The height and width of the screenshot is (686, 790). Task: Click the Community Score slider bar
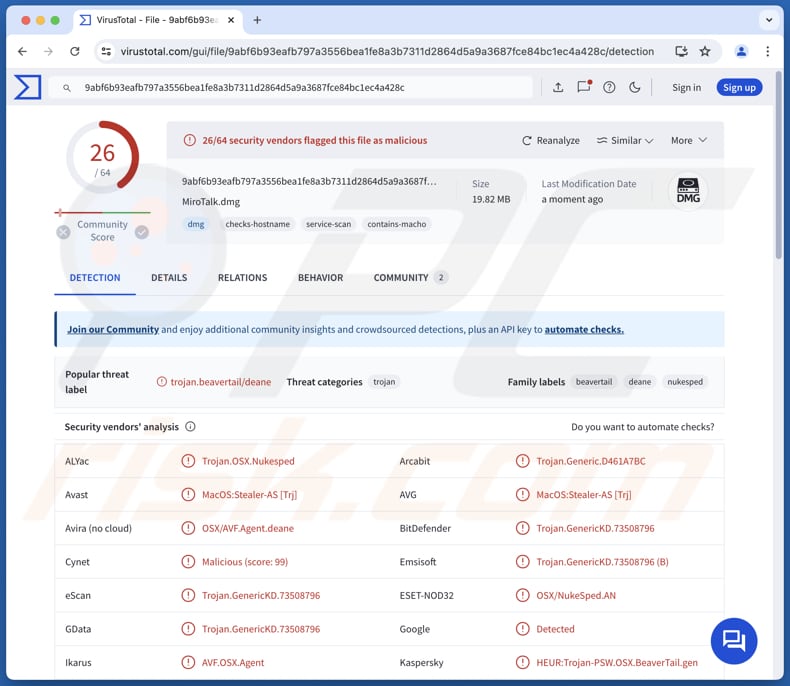[x=102, y=213]
